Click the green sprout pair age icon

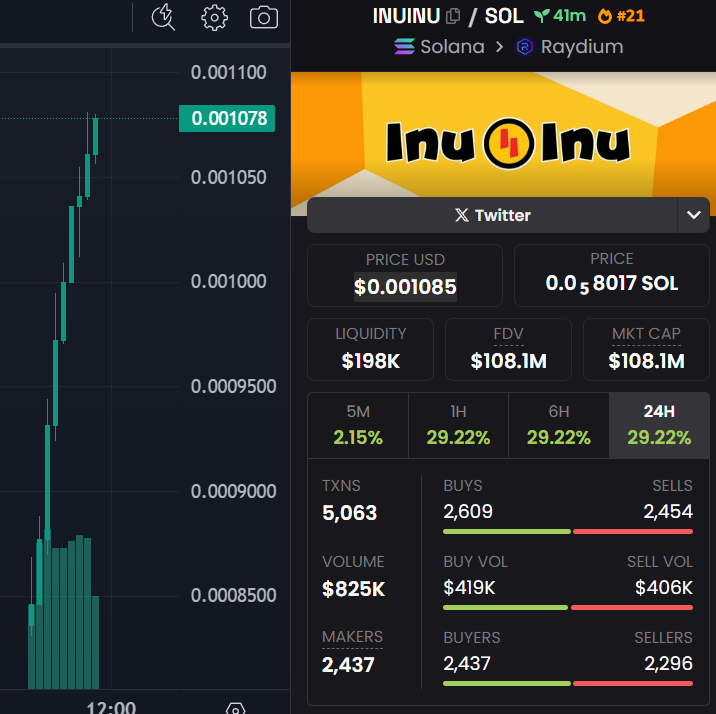pos(542,16)
